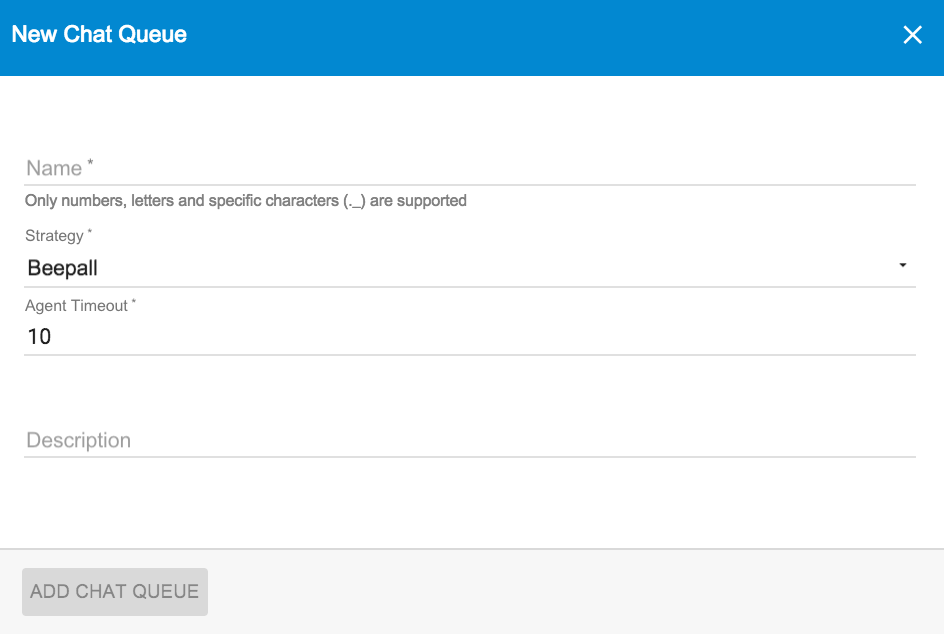Click the asterisk next to Agent Timeout
Image resolution: width=944 pixels, height=634 pixels.
pos(134,301)
